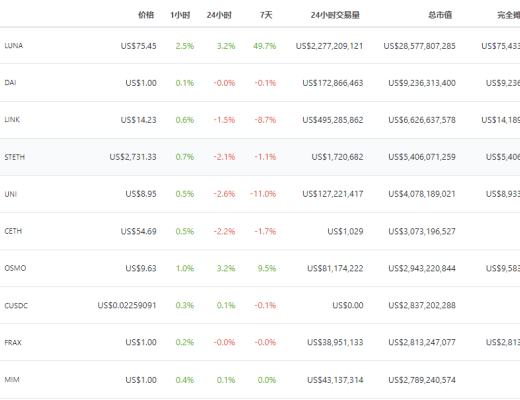Open the MIM coin link
The width and height of the screenshot is (520, 400).
[12, 380]
